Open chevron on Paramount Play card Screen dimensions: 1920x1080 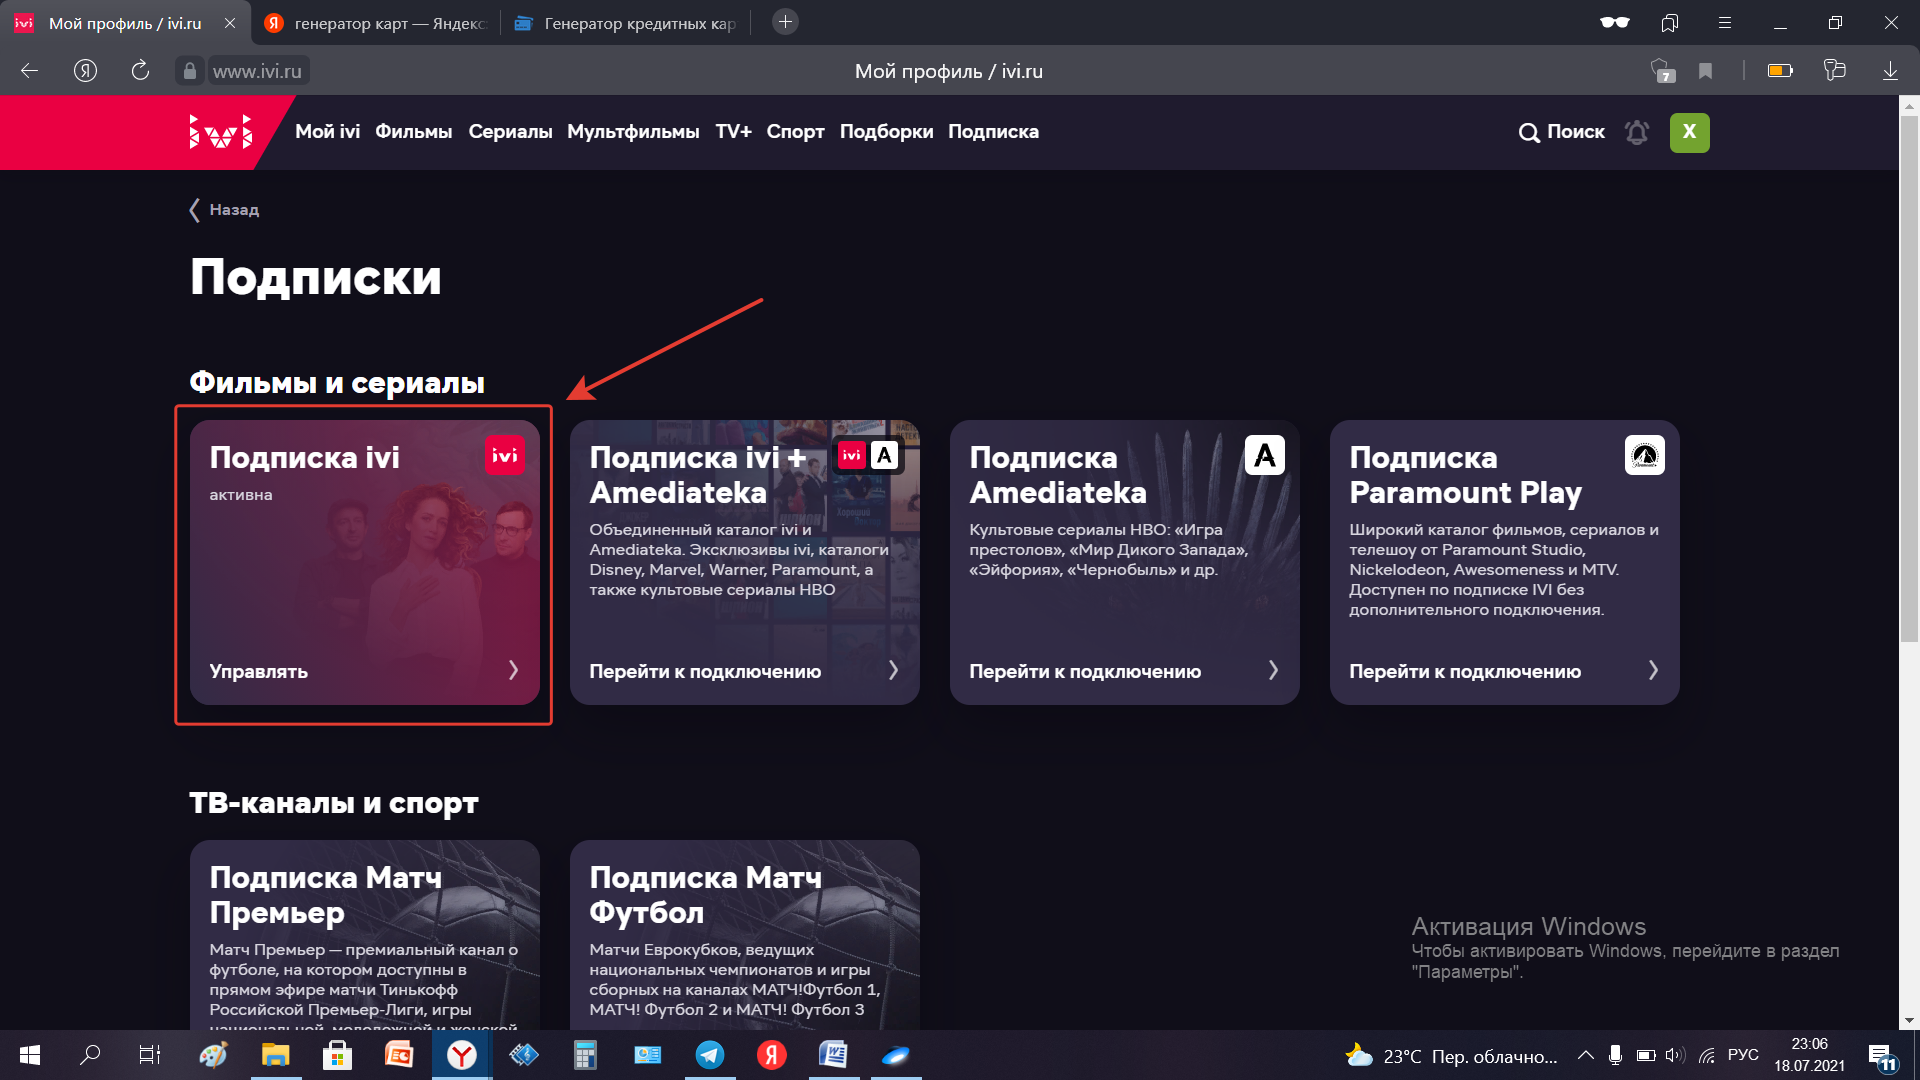[1653, 670]
